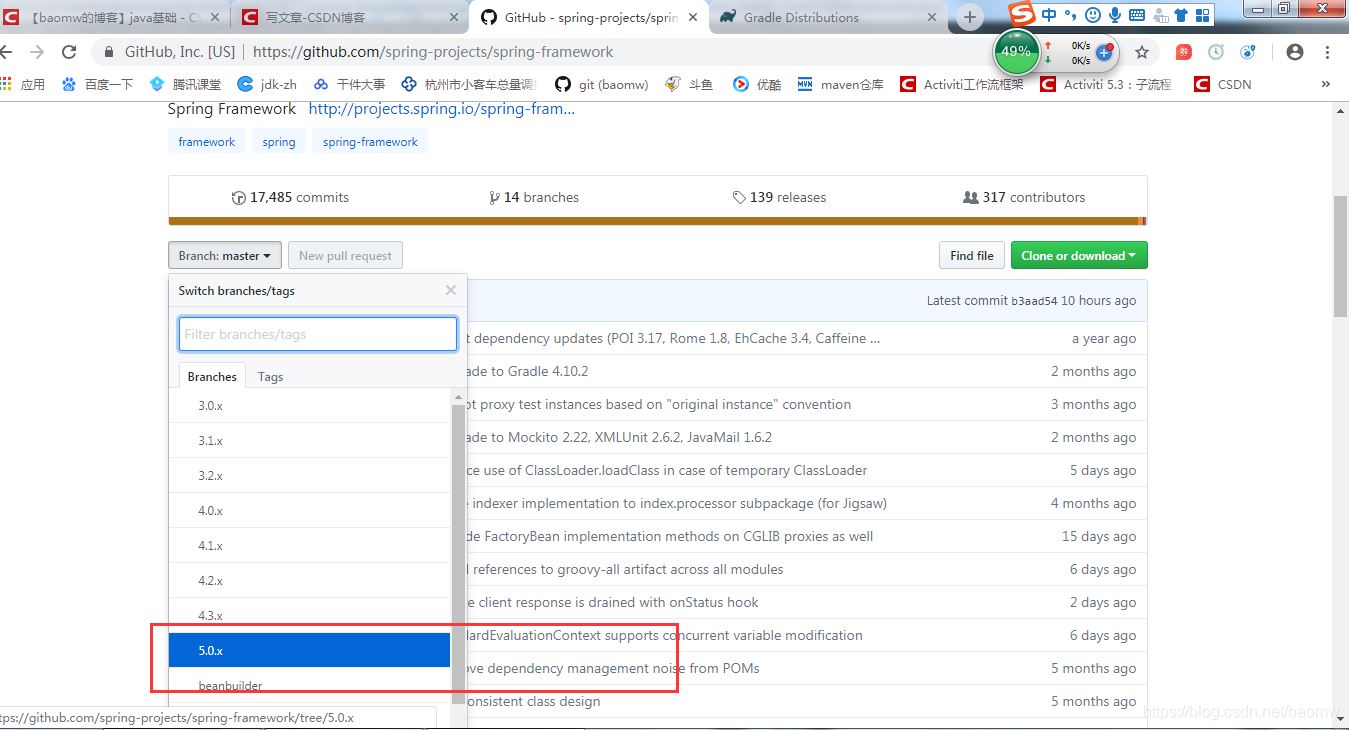
Task: Open the projects.spring.io homepage link
Action: pyautogui.click(x=441, y=109)
